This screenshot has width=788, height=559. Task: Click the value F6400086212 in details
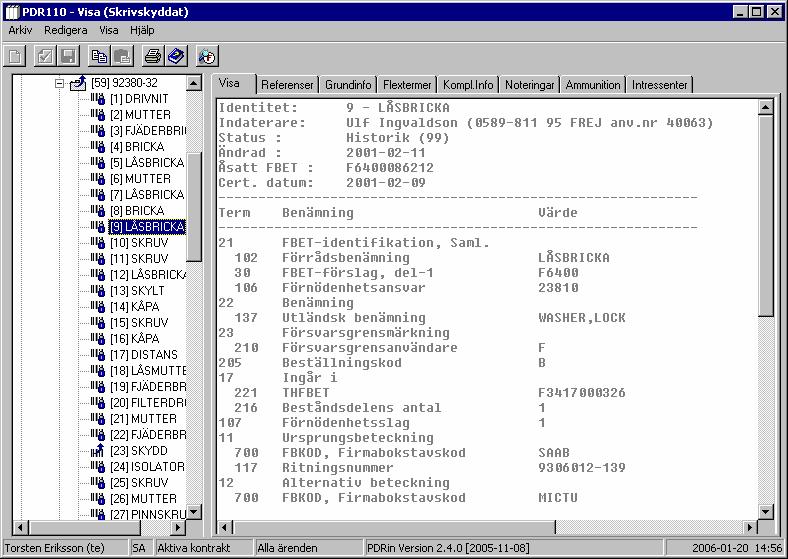click(389, 167)
